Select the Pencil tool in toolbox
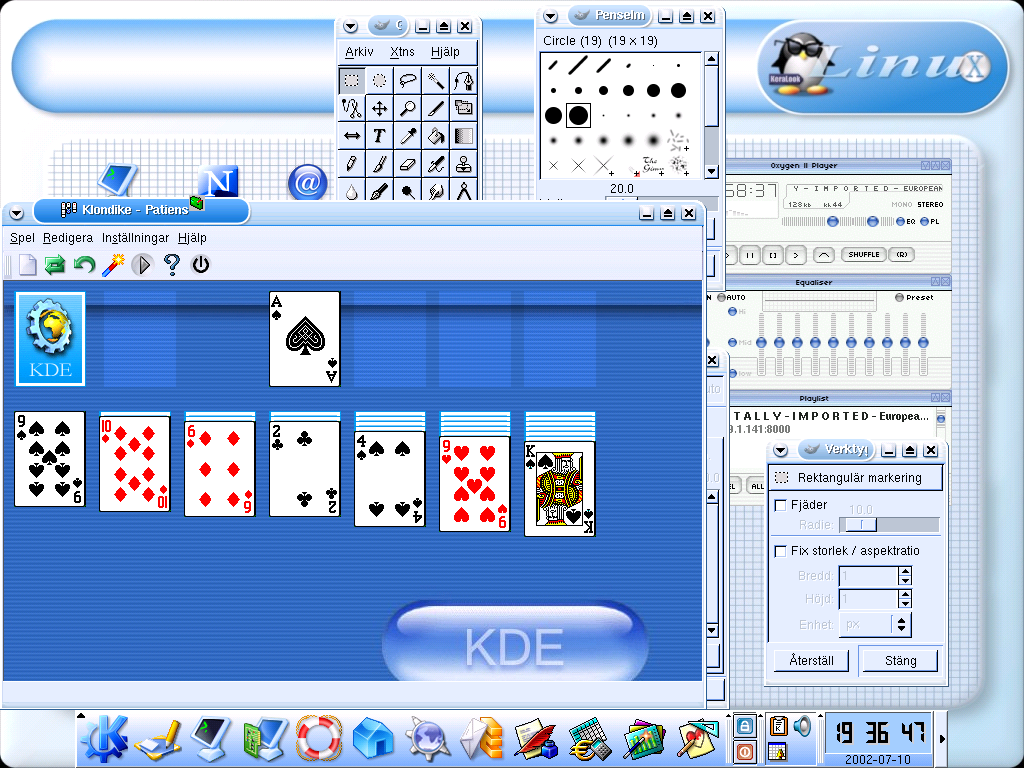The image size is (1024, 768). (351, 164)
